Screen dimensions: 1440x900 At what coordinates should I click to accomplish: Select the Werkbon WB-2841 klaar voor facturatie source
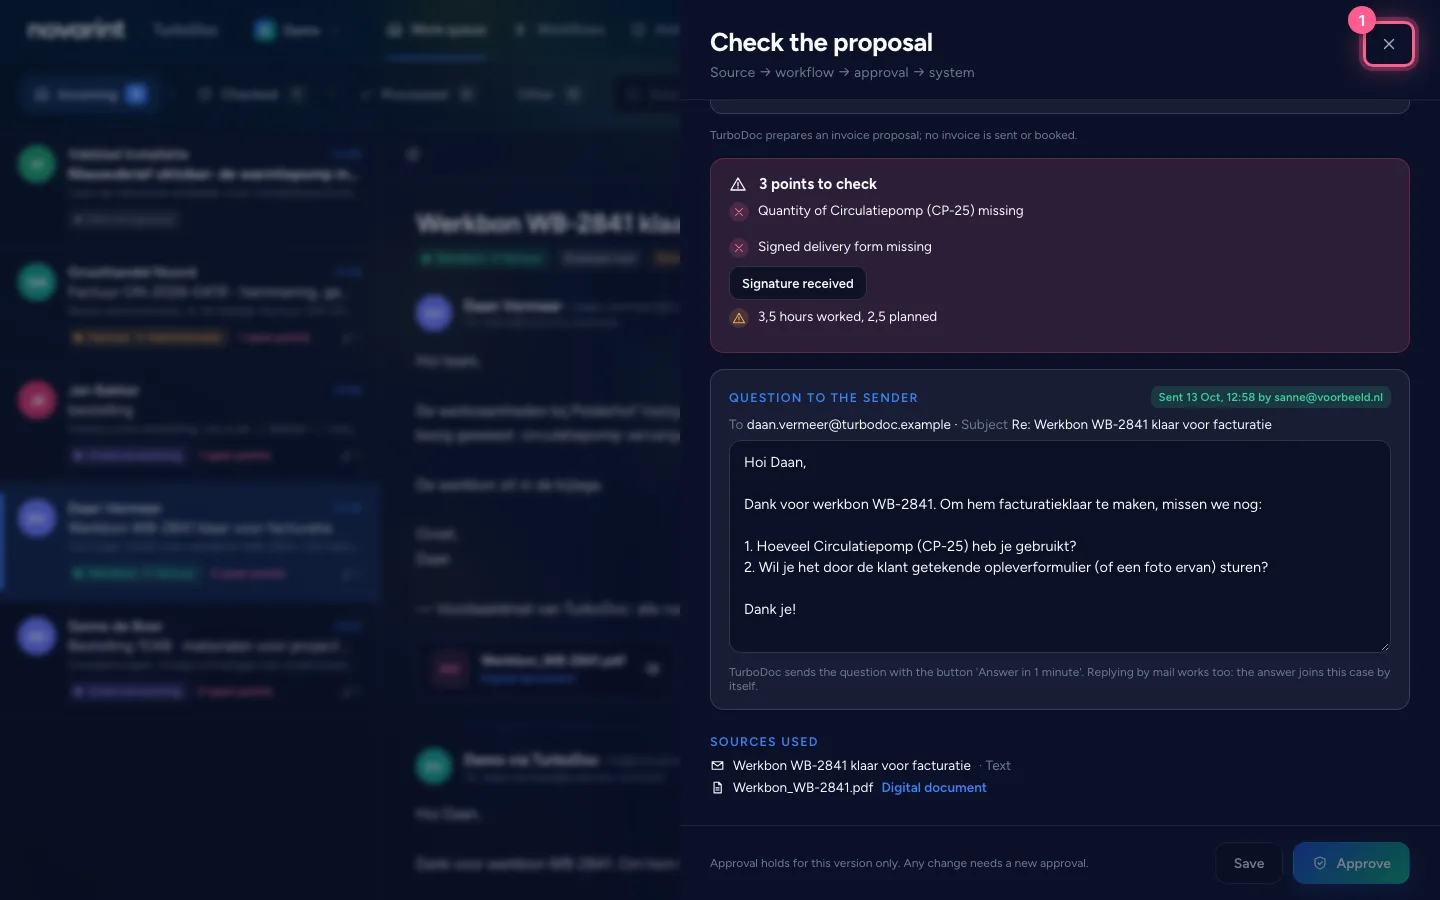[851, 766]
